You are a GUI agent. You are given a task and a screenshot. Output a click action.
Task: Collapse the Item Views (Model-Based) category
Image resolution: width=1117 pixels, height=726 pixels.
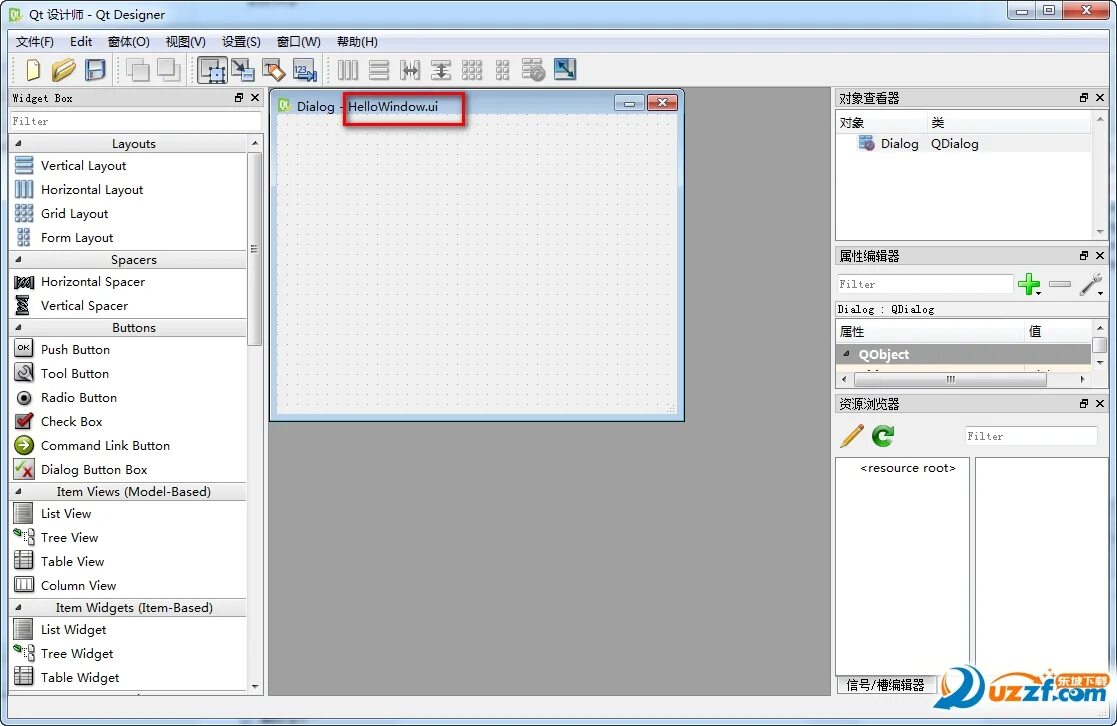tap(19, 492)
